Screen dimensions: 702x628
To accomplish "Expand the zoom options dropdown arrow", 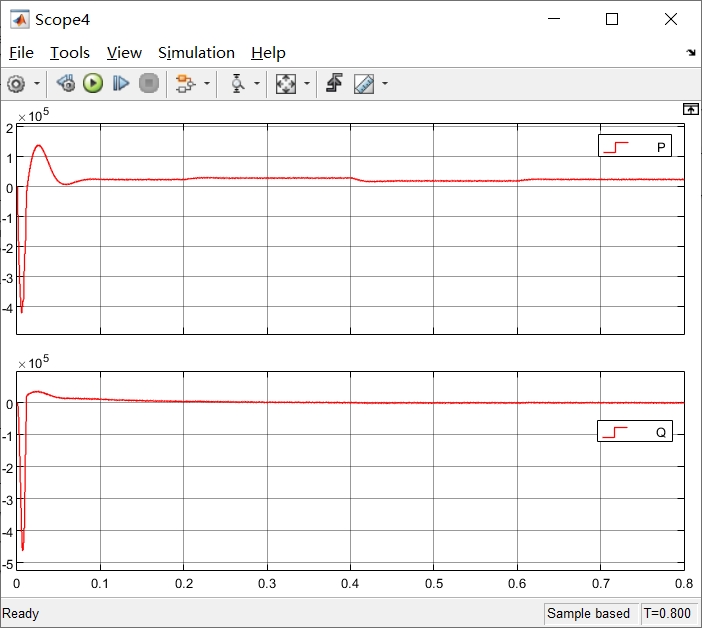I will coord(257,84).
